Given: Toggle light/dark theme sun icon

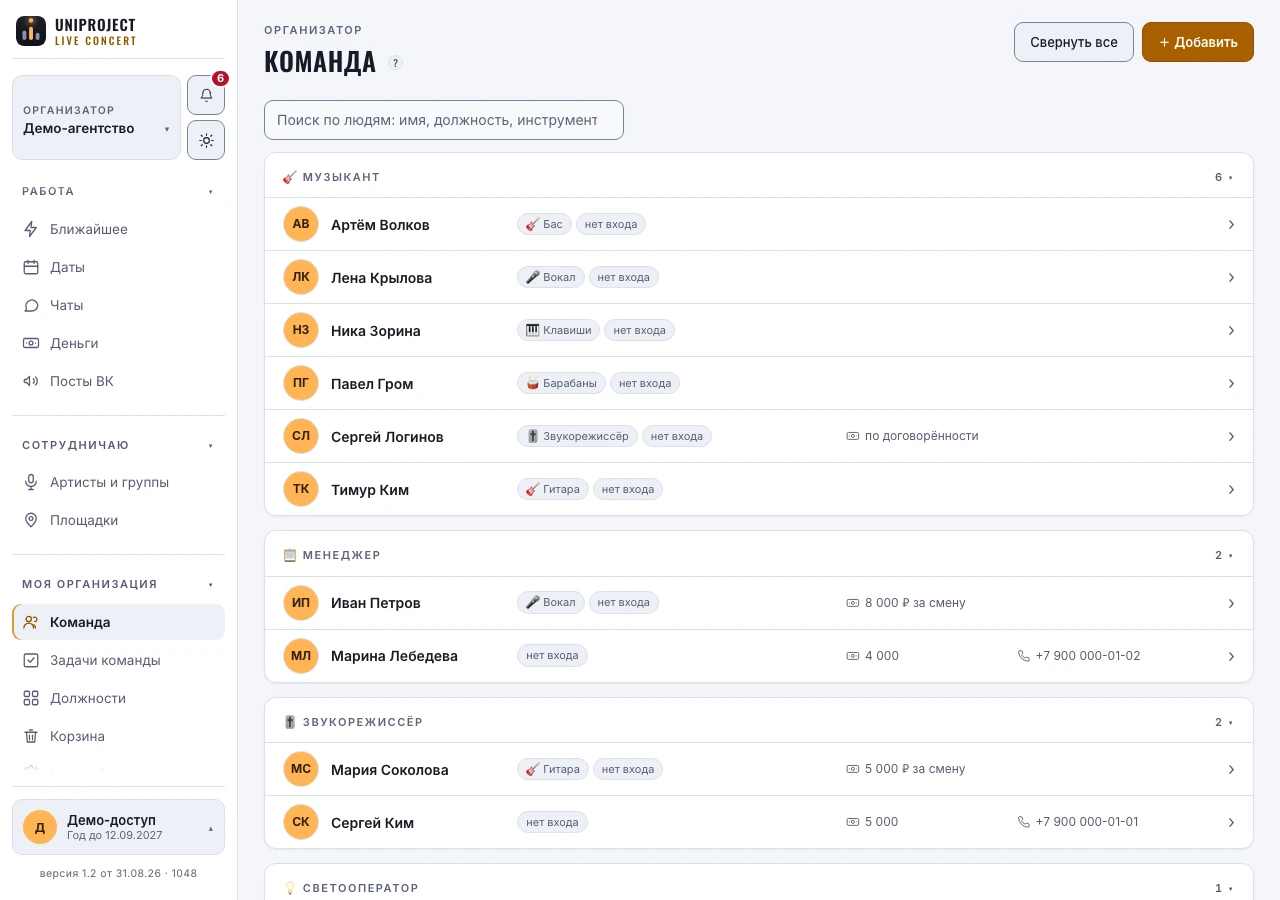Looking at the screenshot, I should pos(206,140).
